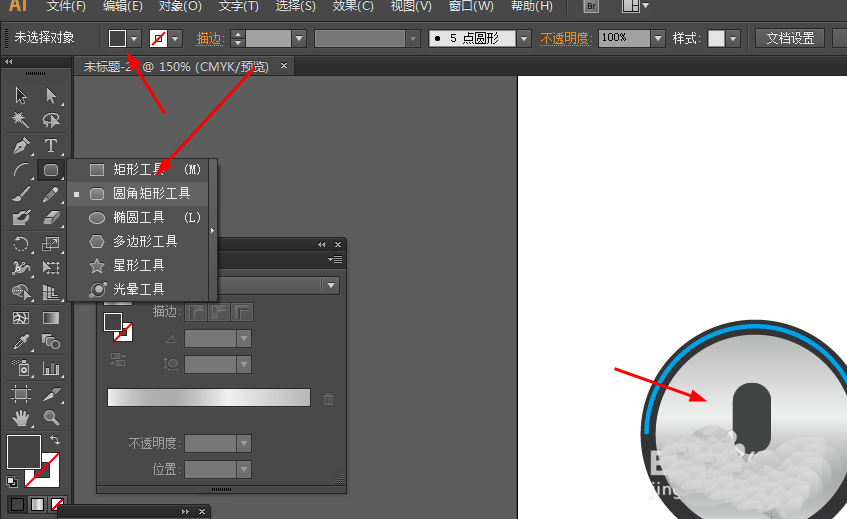
Task: Open the 文件(F) menu
Action: click(x=66, y=6)
